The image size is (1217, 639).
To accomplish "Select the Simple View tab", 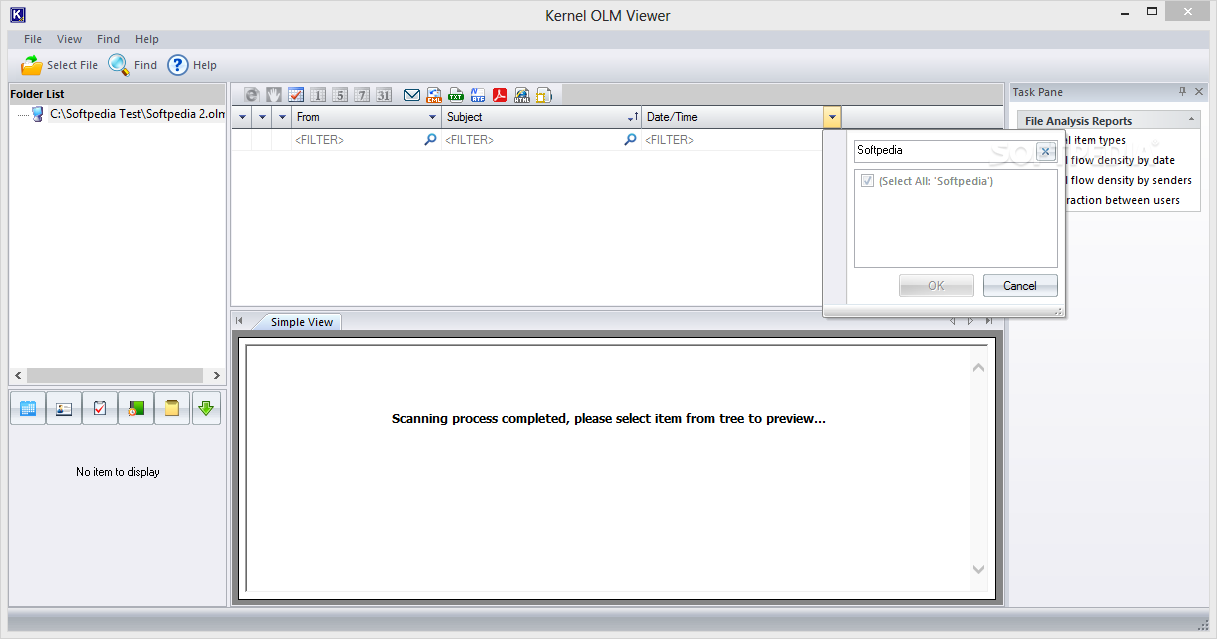I will (301, 322).
